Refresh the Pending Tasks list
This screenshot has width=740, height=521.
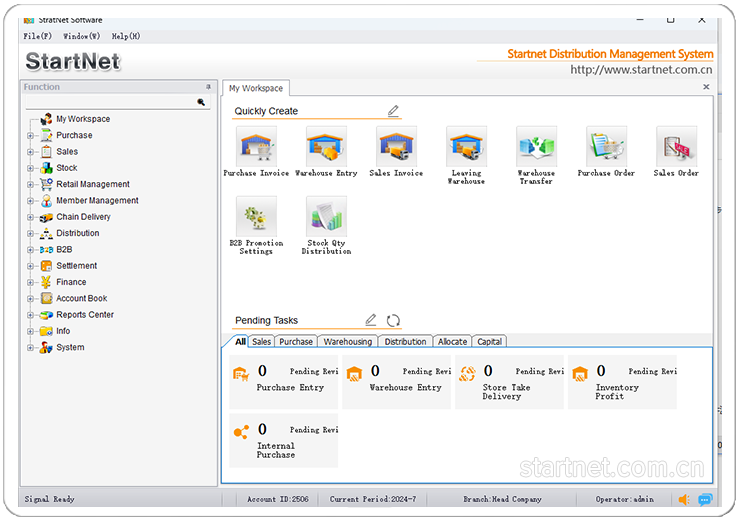pyautogui.click(x=393, y=320)
